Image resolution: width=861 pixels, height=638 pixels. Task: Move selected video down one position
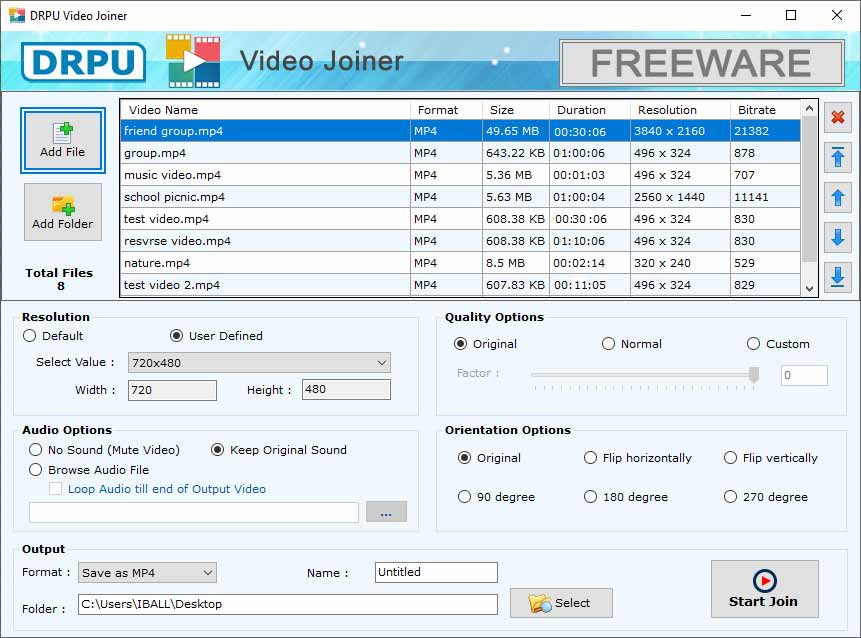[x=837, y=238]
